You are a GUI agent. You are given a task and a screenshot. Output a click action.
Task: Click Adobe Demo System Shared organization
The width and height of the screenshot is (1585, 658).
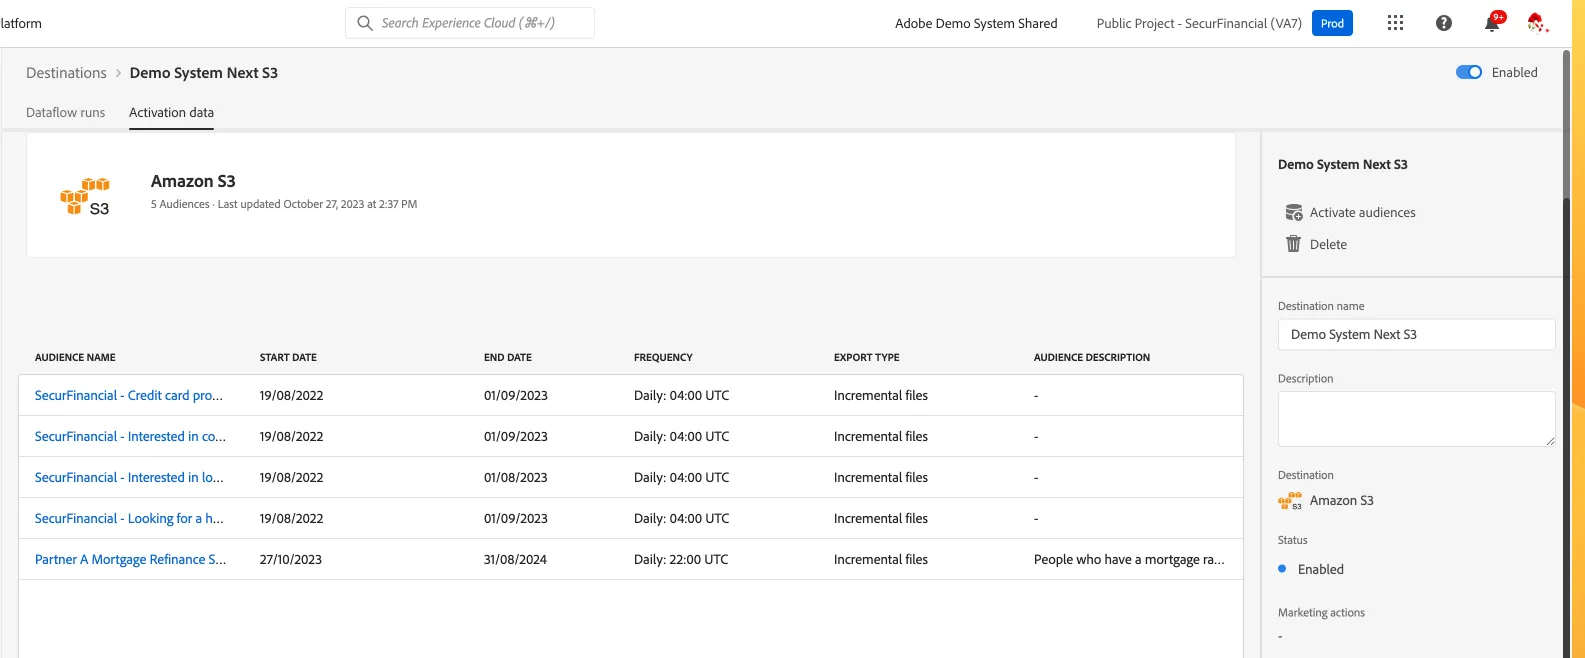976,23
